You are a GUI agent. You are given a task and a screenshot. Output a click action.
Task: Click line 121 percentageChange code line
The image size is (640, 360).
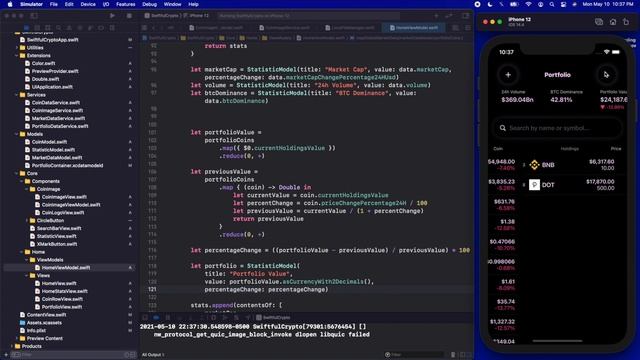click(x=266, y=289)
